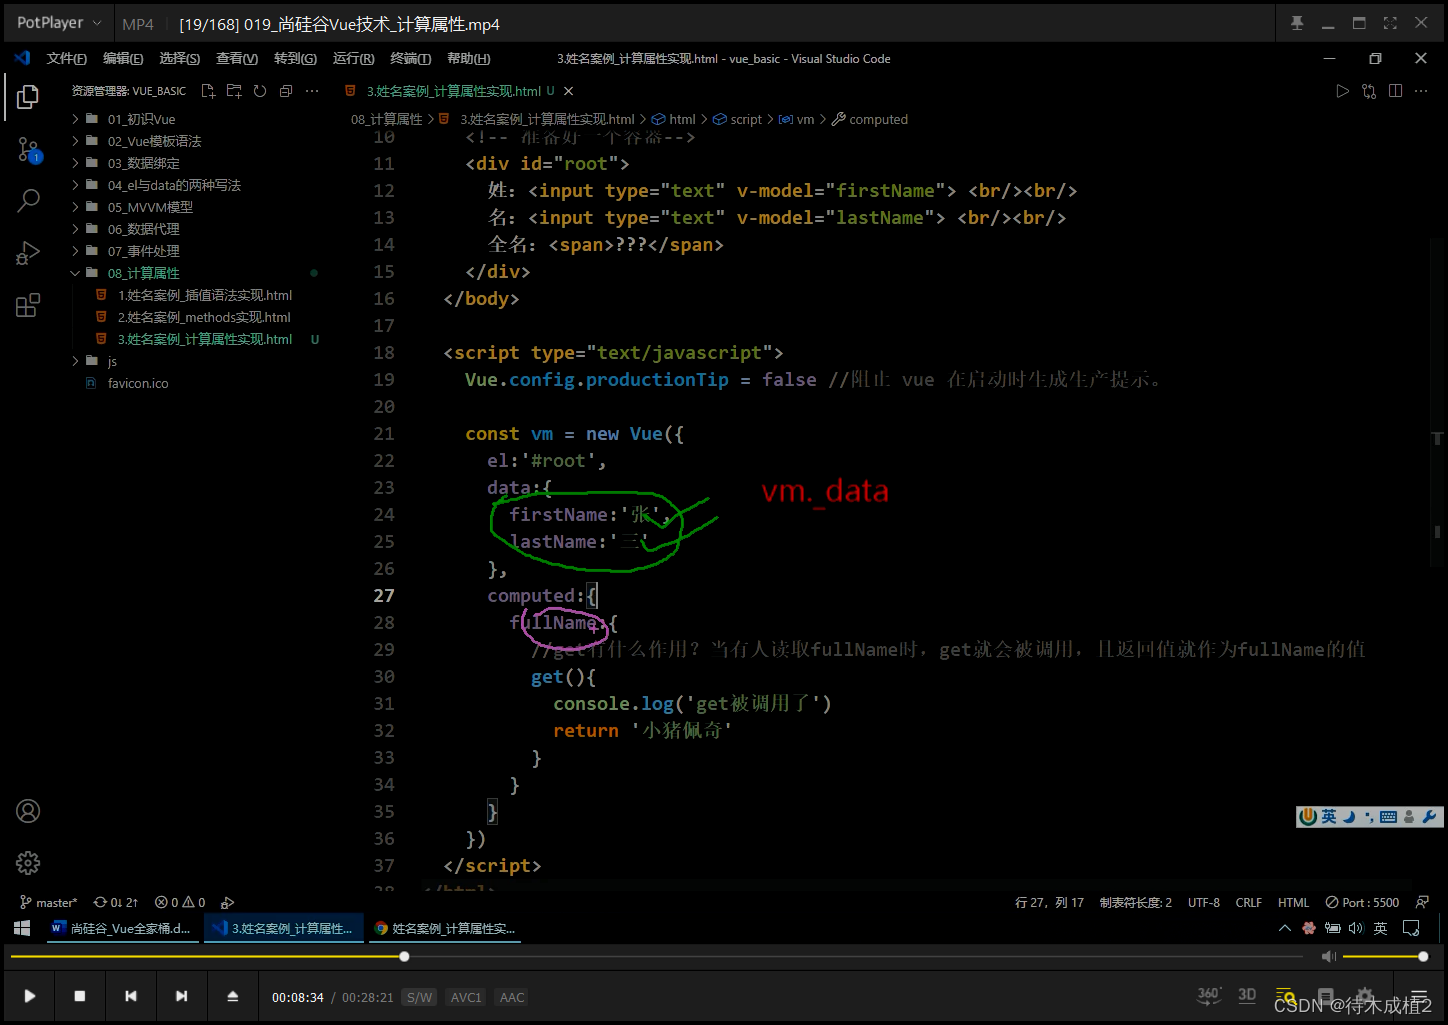
Task: Open editor more actions ellipsis
Action: (x=1421, y=91)
